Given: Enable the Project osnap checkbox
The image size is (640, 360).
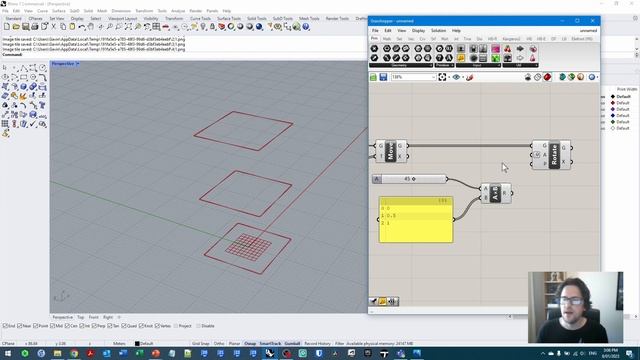Looking at the screenshot, I should pyautogui.click(x=176, y=326).
